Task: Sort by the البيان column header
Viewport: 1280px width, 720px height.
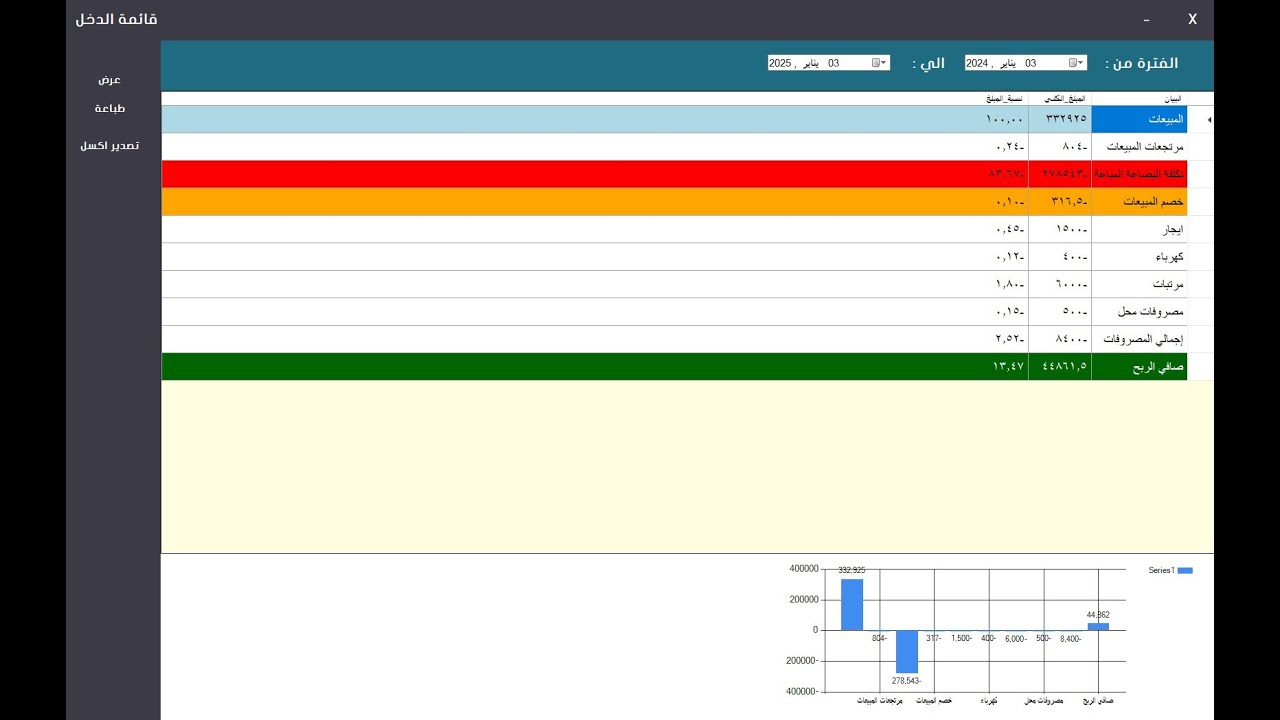Action: click(1139, 99)
